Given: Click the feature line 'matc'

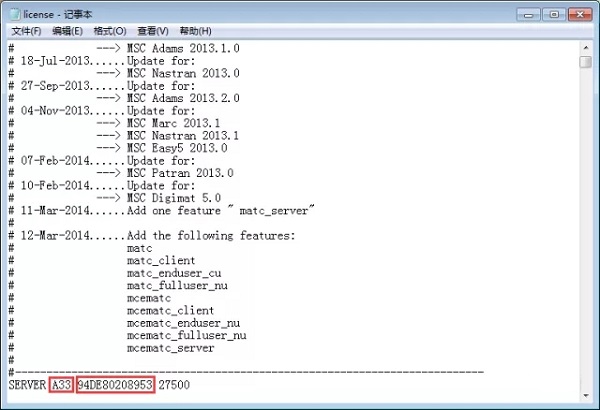Looking at the screenshot, I should [x=139, y=248].
